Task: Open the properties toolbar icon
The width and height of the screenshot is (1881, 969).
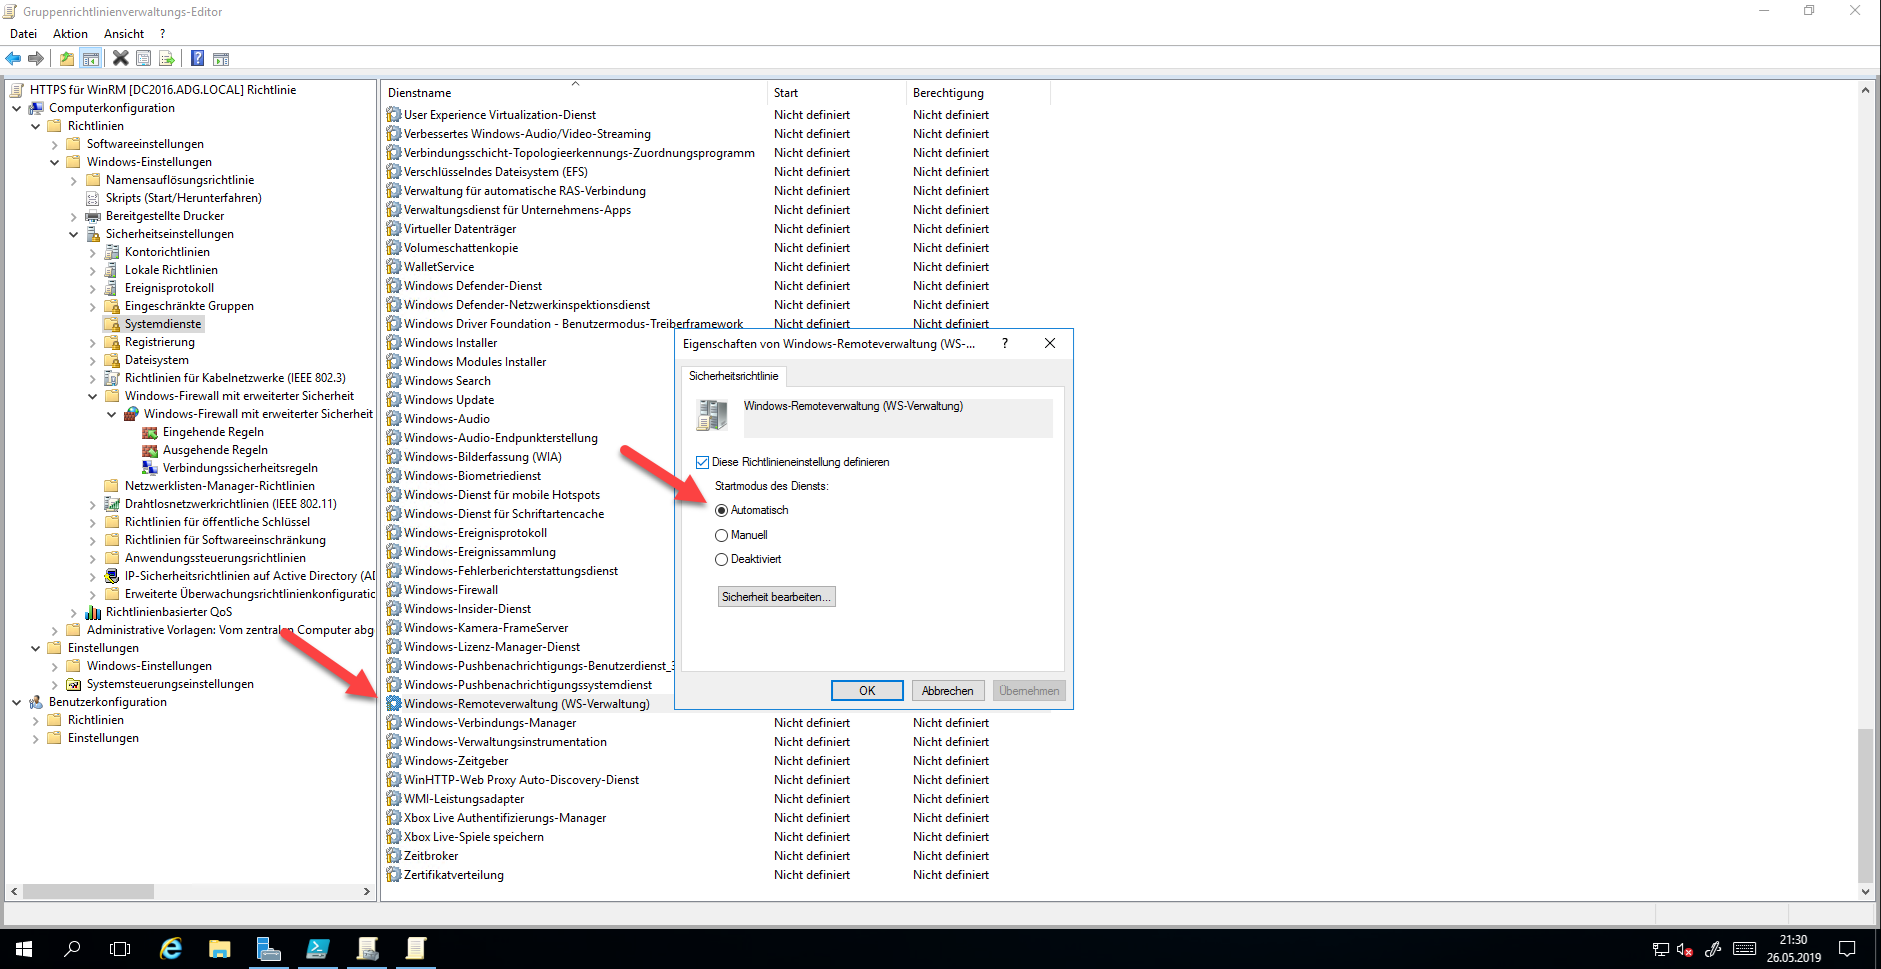Action: 144,58
